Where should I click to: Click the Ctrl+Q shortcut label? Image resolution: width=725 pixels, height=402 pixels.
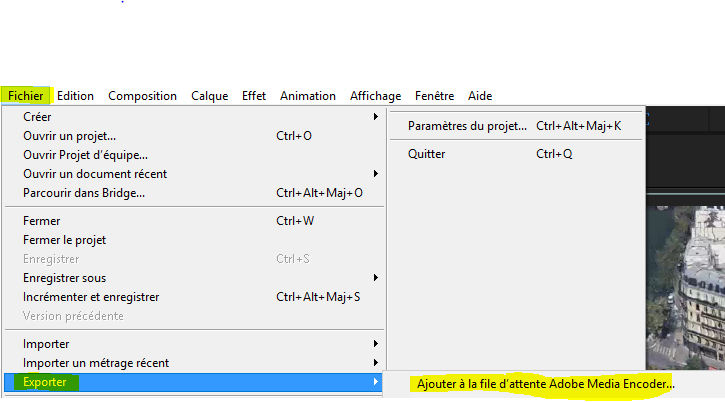[554, 154]
